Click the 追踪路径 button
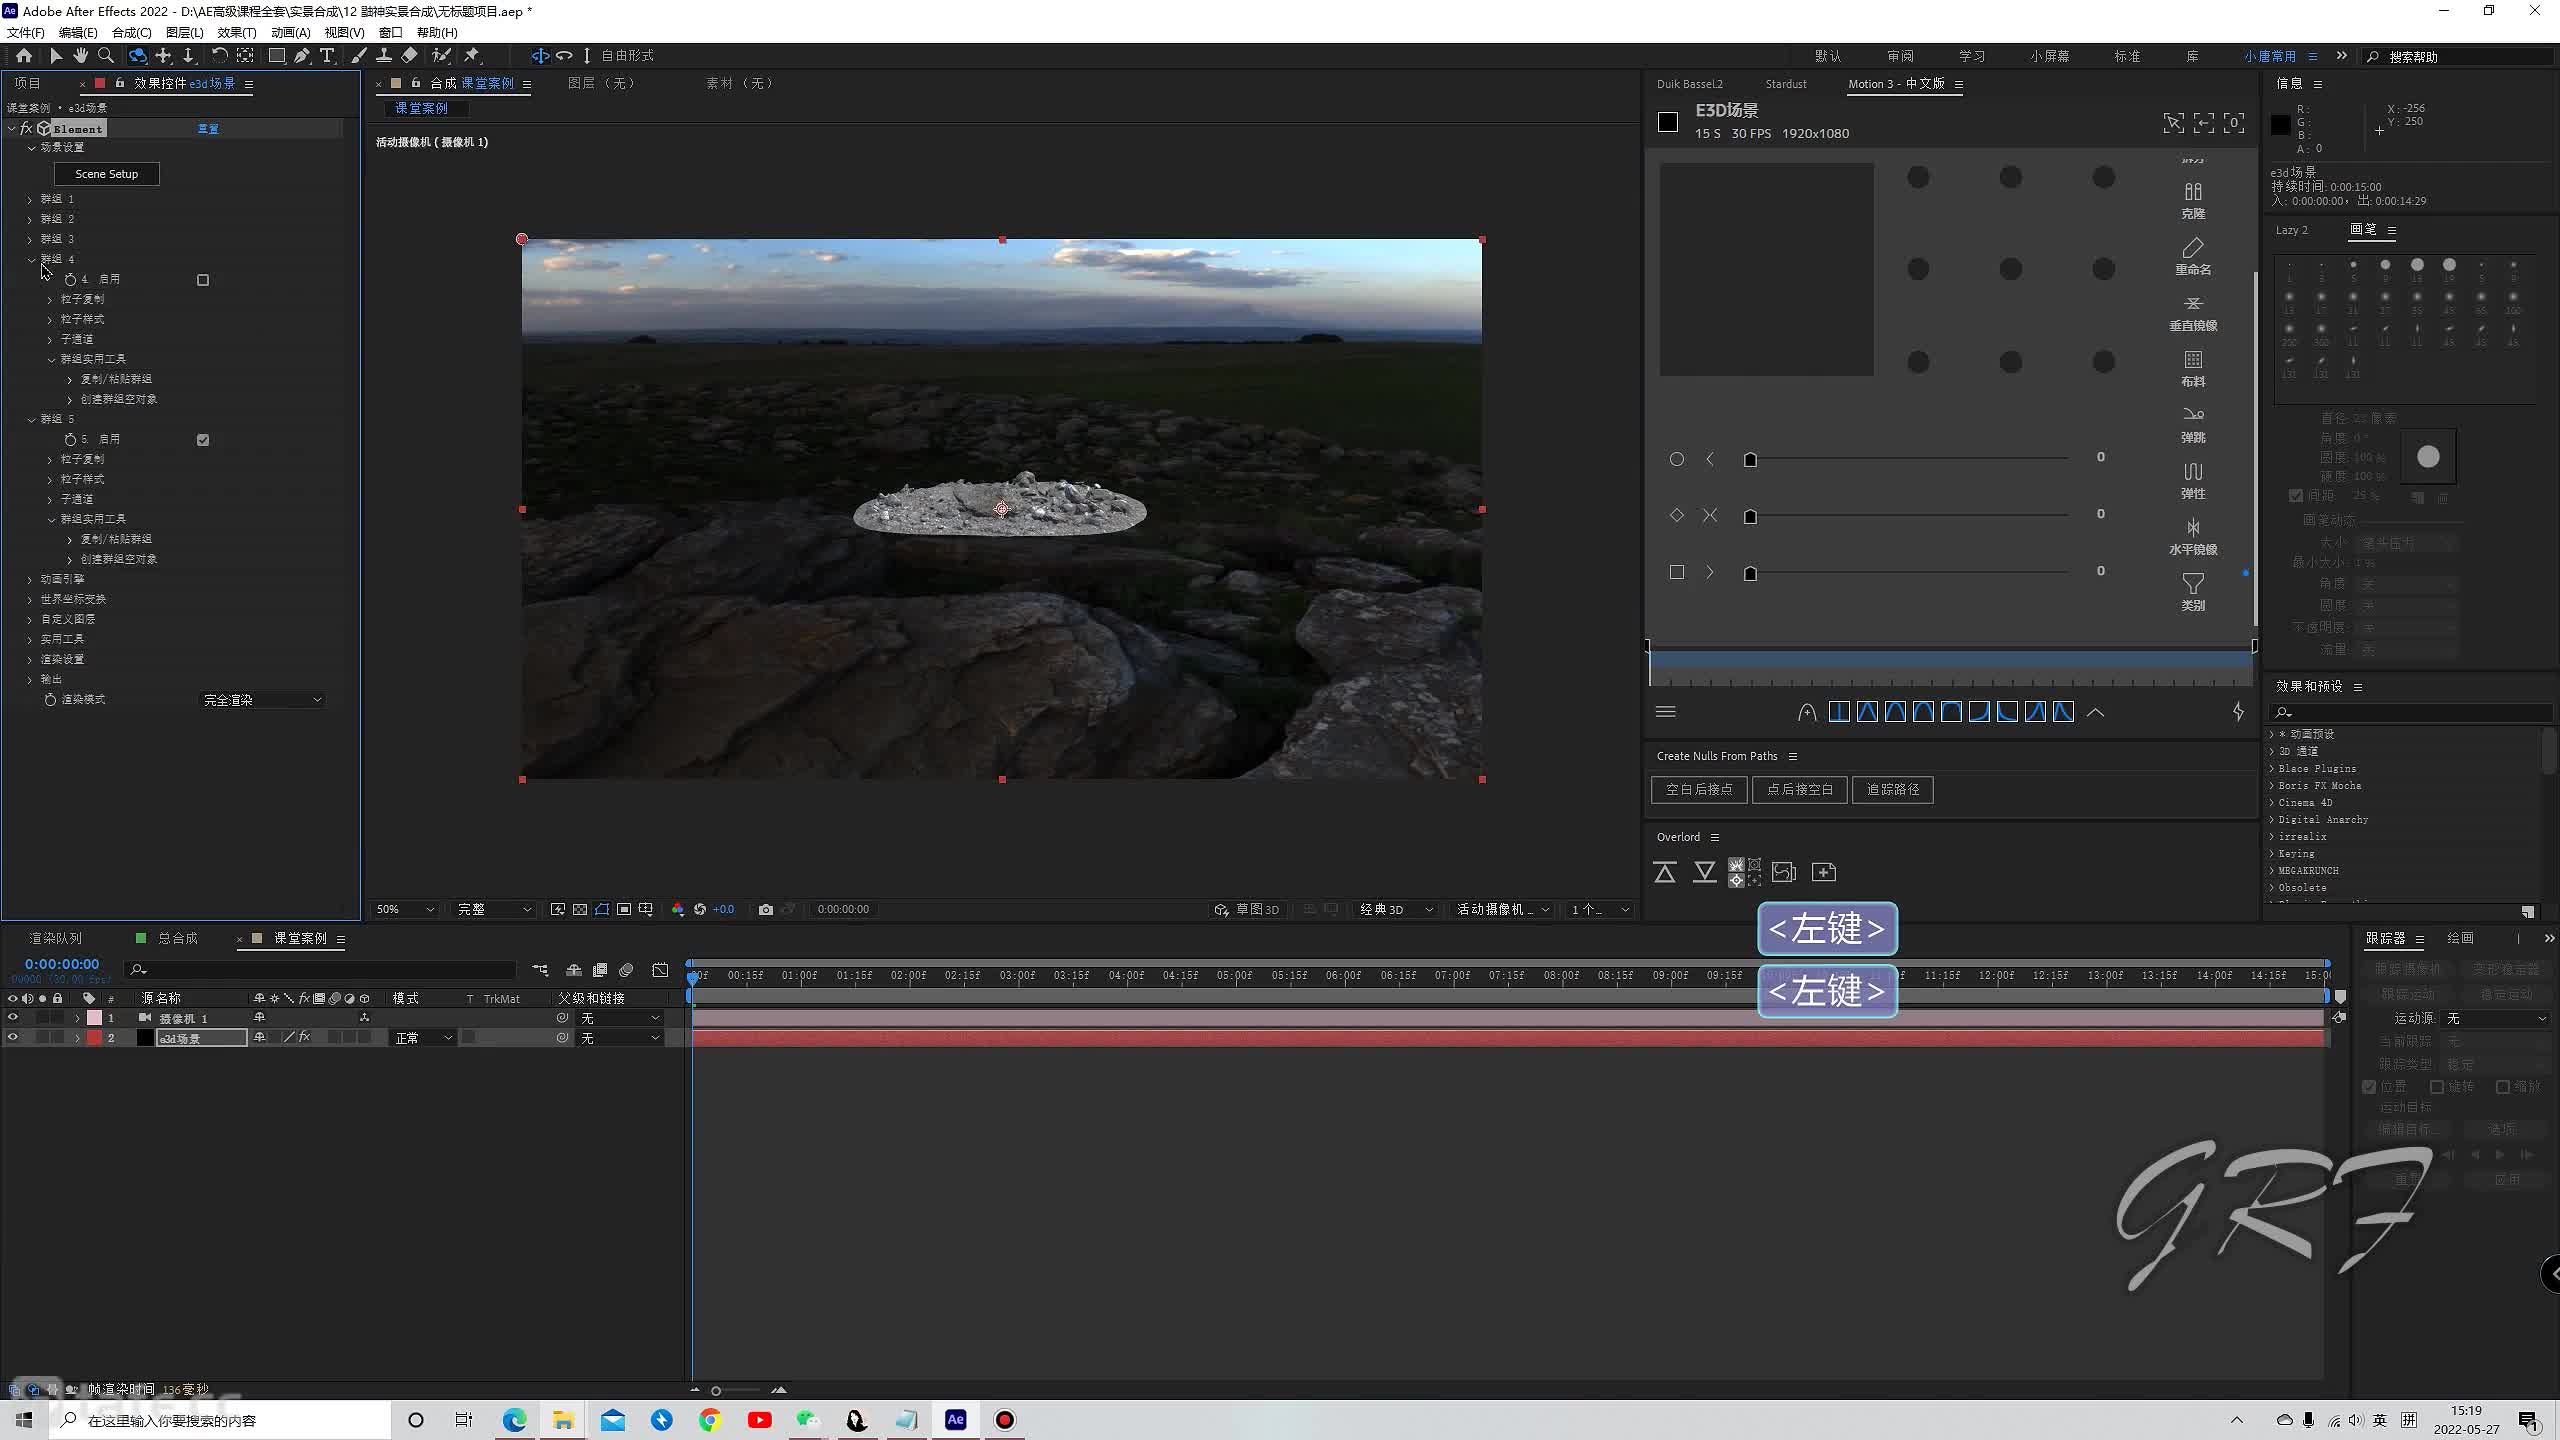Screen dimensions: 2560x1440 (1893, 790)
